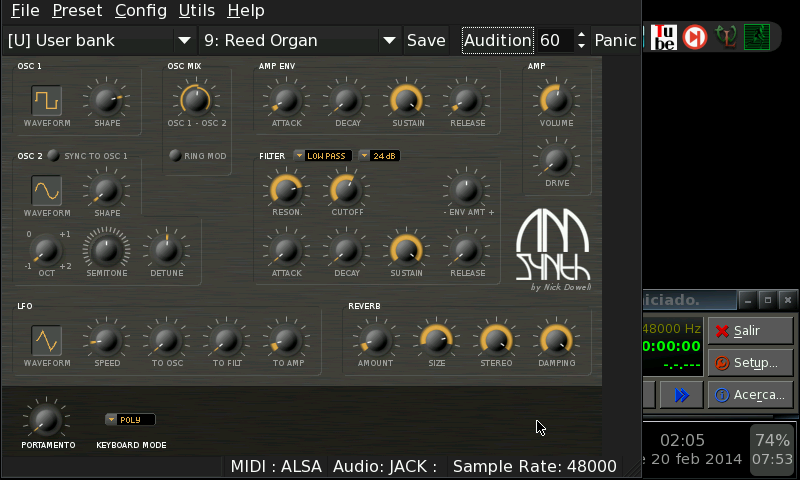This screenshot has height=480, width=800.
Task: Open the 24 dB filter slope dropdown
Action: point(380,156)
